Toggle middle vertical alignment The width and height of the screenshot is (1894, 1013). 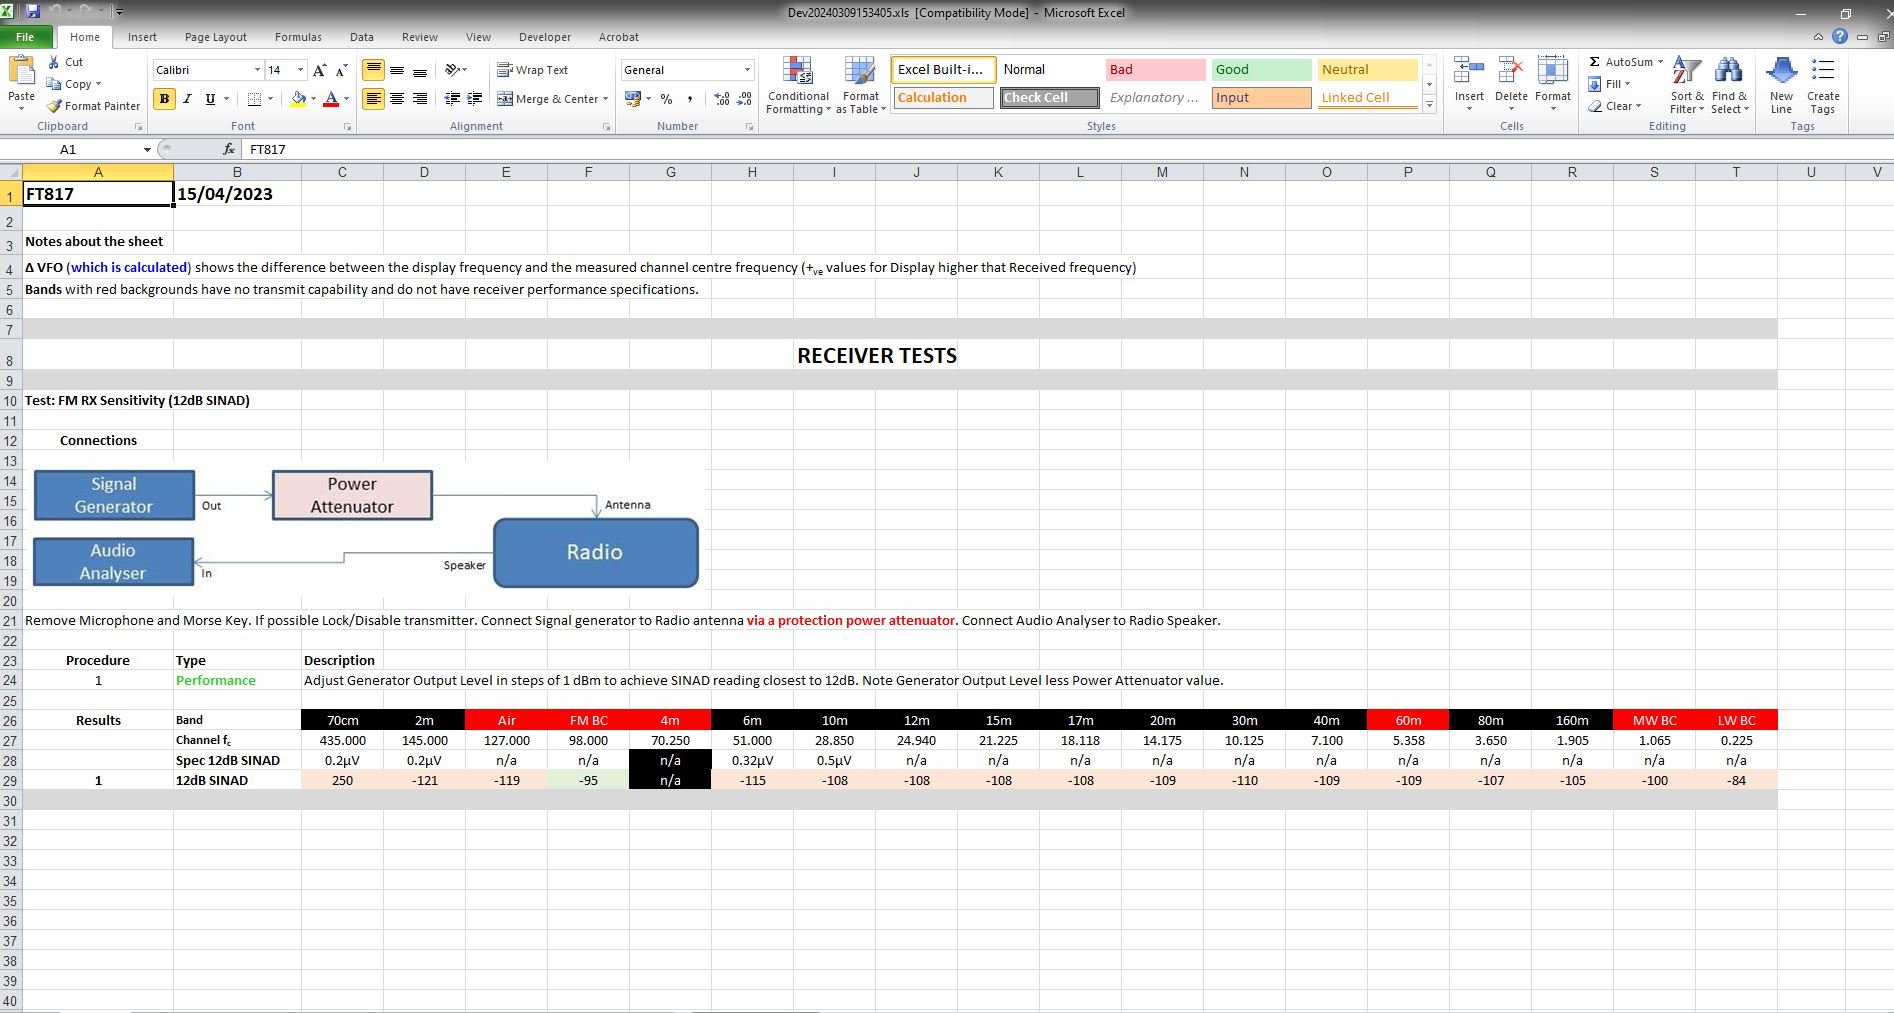pos(397,70)
